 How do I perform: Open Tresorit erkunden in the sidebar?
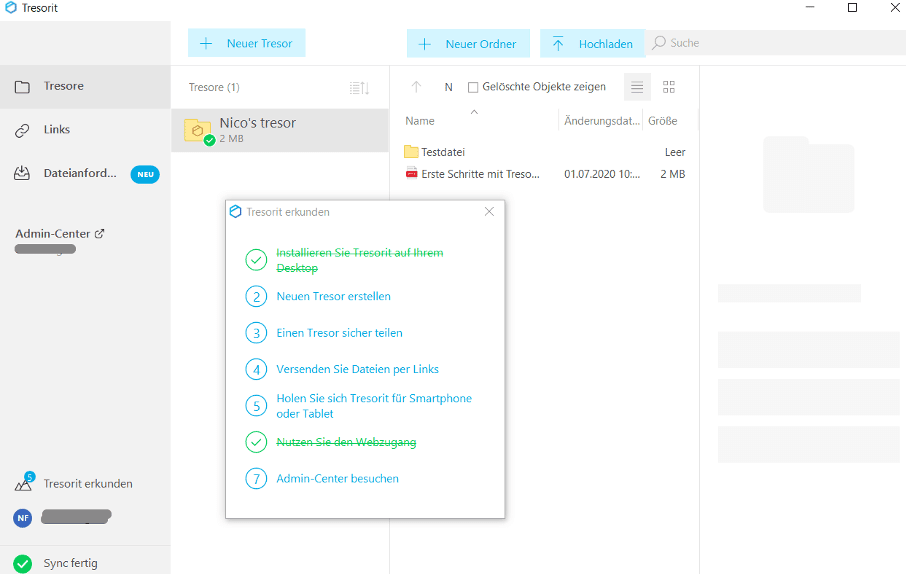85,484
